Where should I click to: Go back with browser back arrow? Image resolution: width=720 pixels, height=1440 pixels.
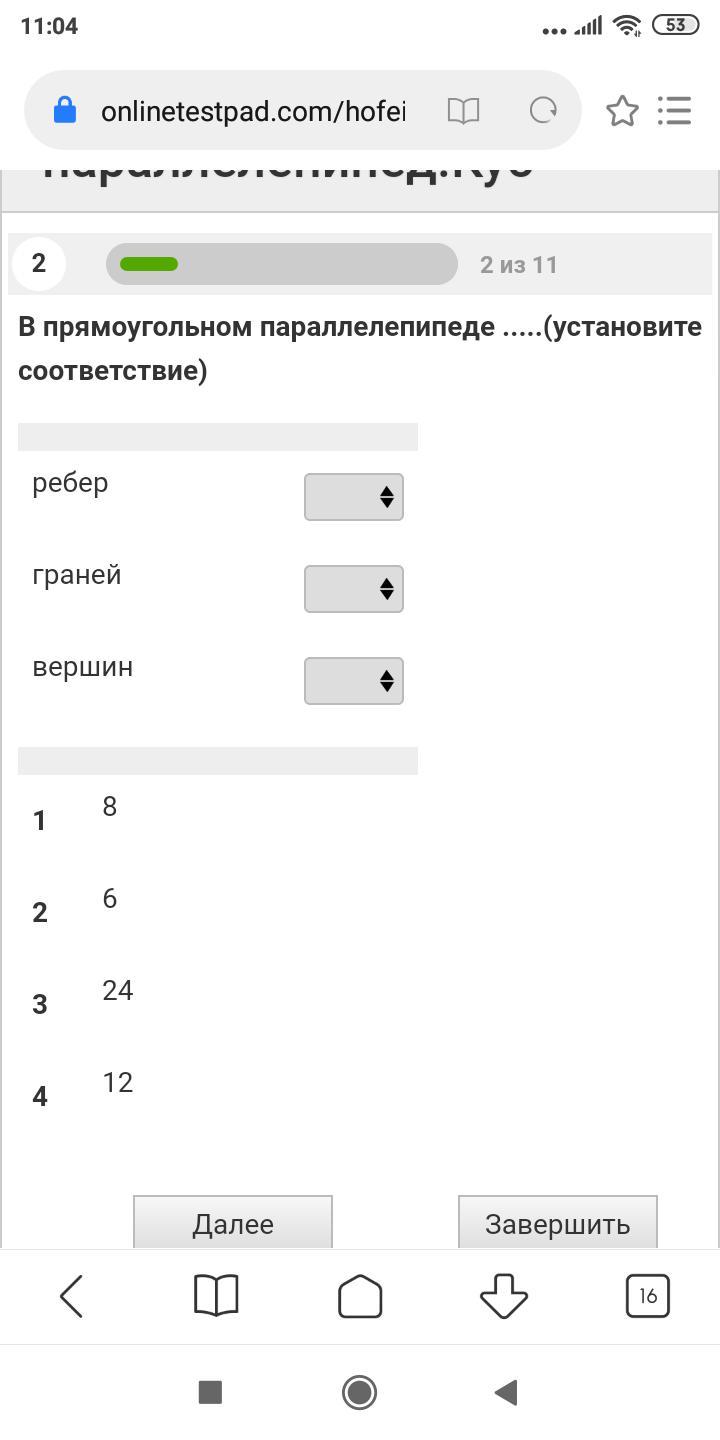(x=72, y=1297)
